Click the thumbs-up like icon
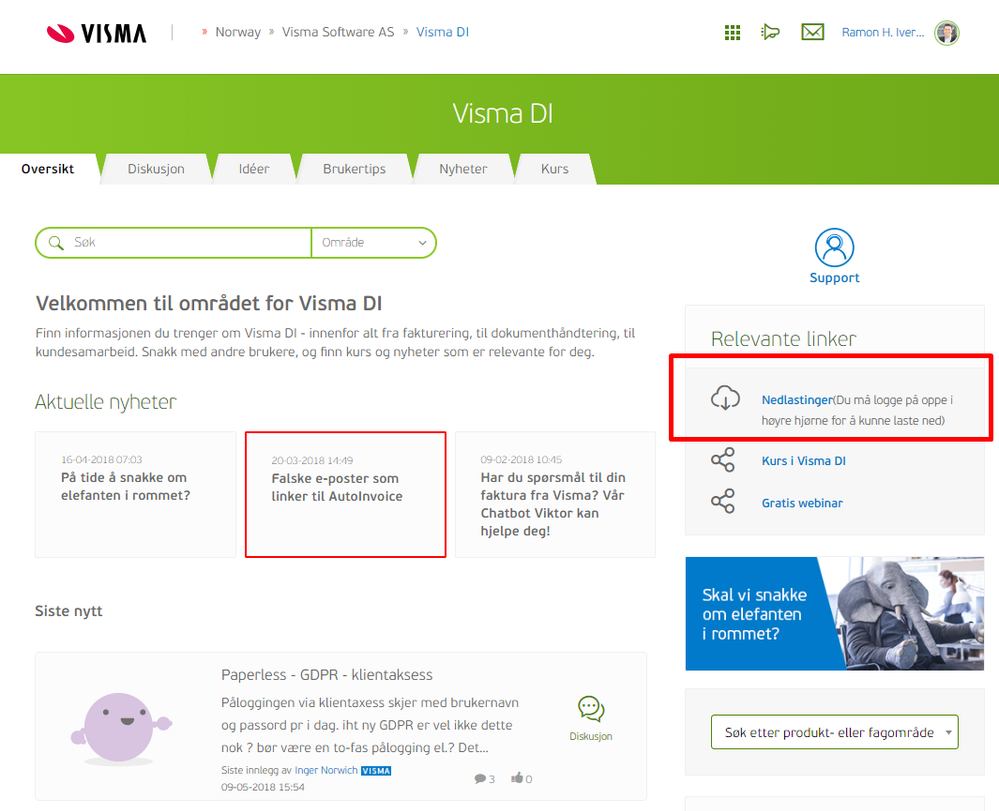This screenshot has width=999, height=811. click(x=517, y=778)
